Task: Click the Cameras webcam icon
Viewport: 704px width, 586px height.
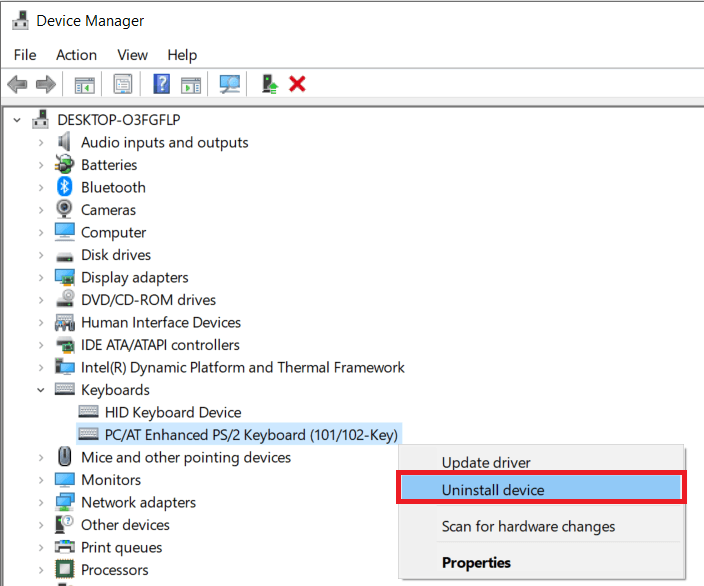Action: tap(64, 209)
